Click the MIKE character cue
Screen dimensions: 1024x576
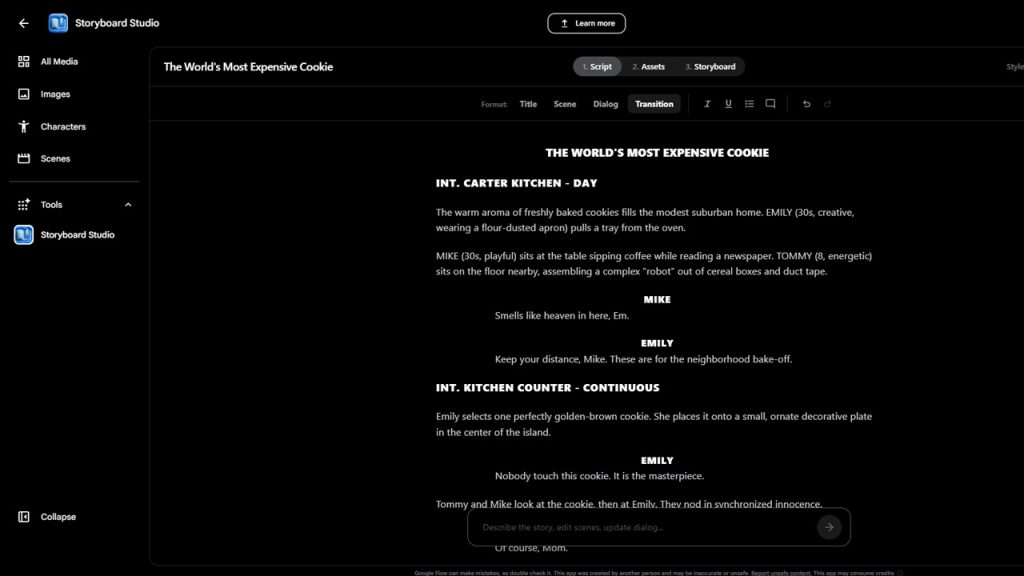657,300
